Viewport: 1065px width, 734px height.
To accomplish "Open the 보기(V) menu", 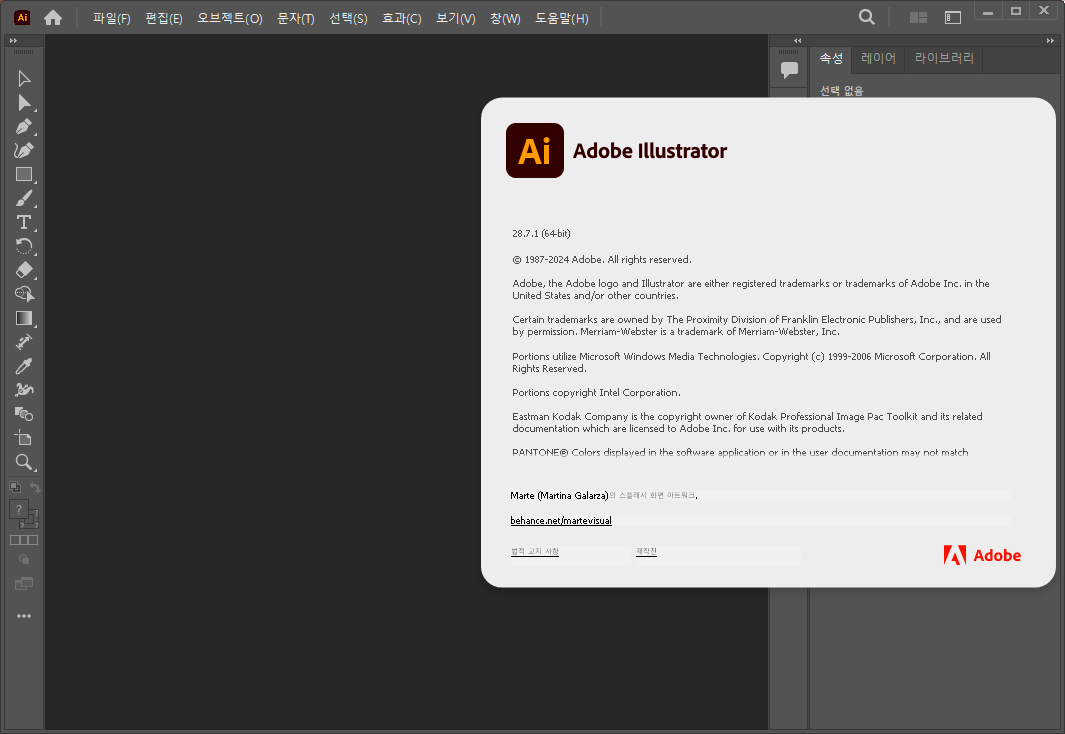I will coord(455,18).
